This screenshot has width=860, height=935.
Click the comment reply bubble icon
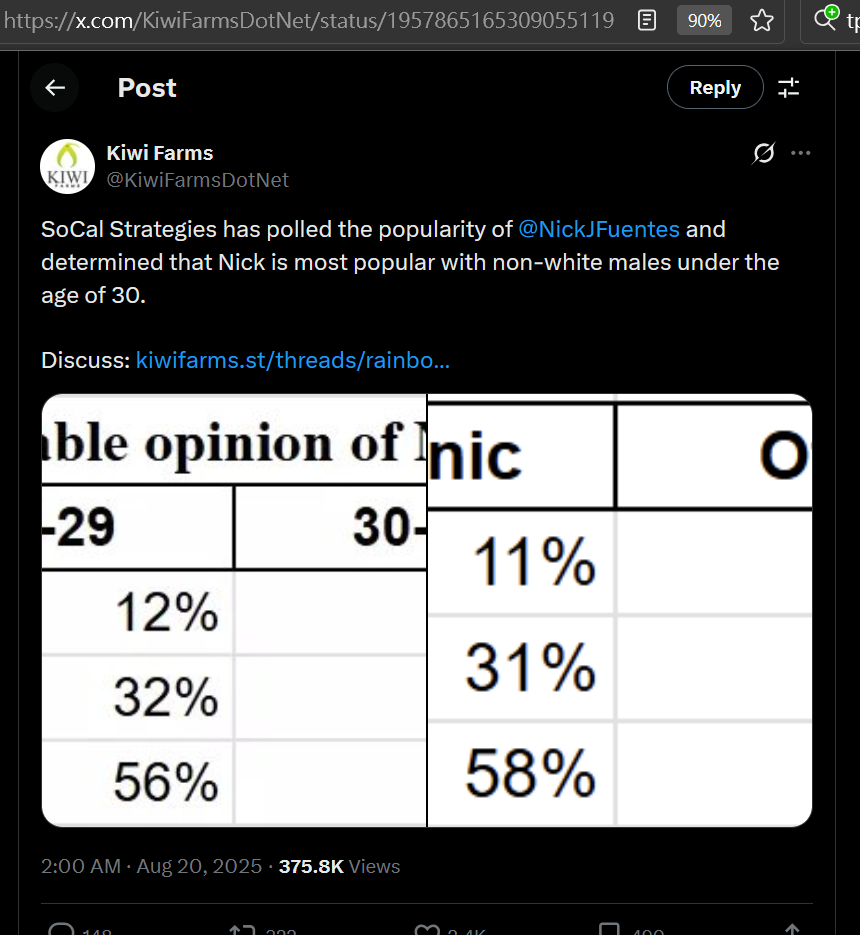pos(62,930)
